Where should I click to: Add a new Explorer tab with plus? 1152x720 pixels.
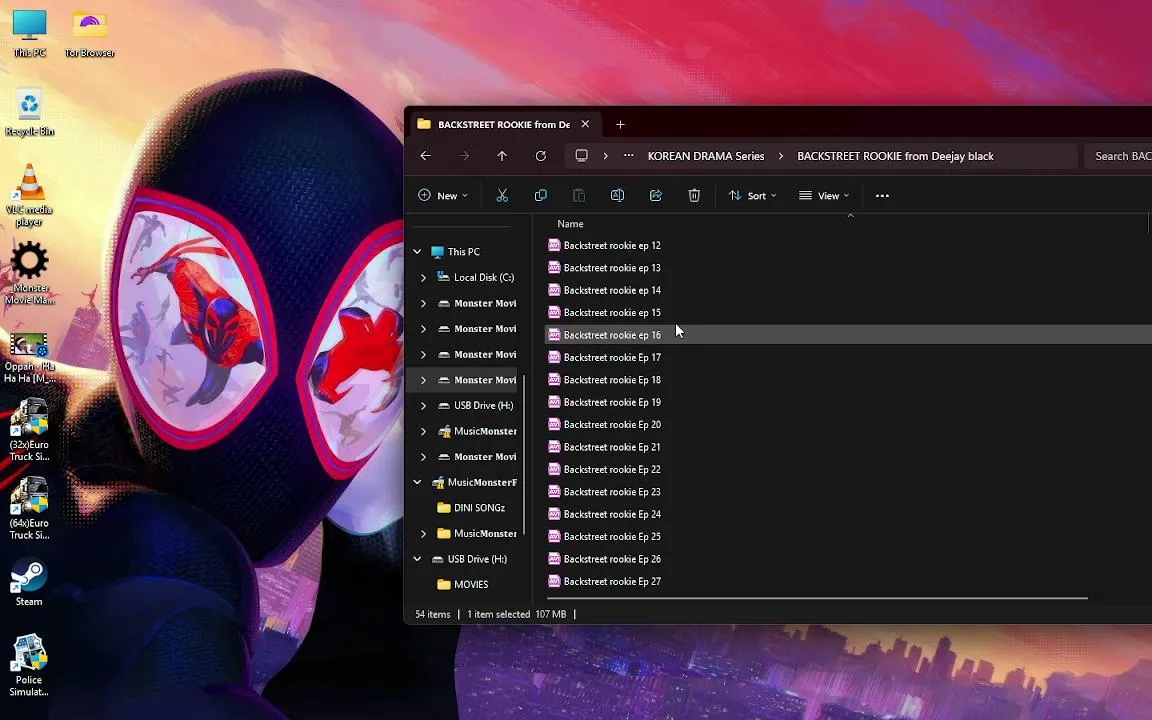(x=620, y=124)
